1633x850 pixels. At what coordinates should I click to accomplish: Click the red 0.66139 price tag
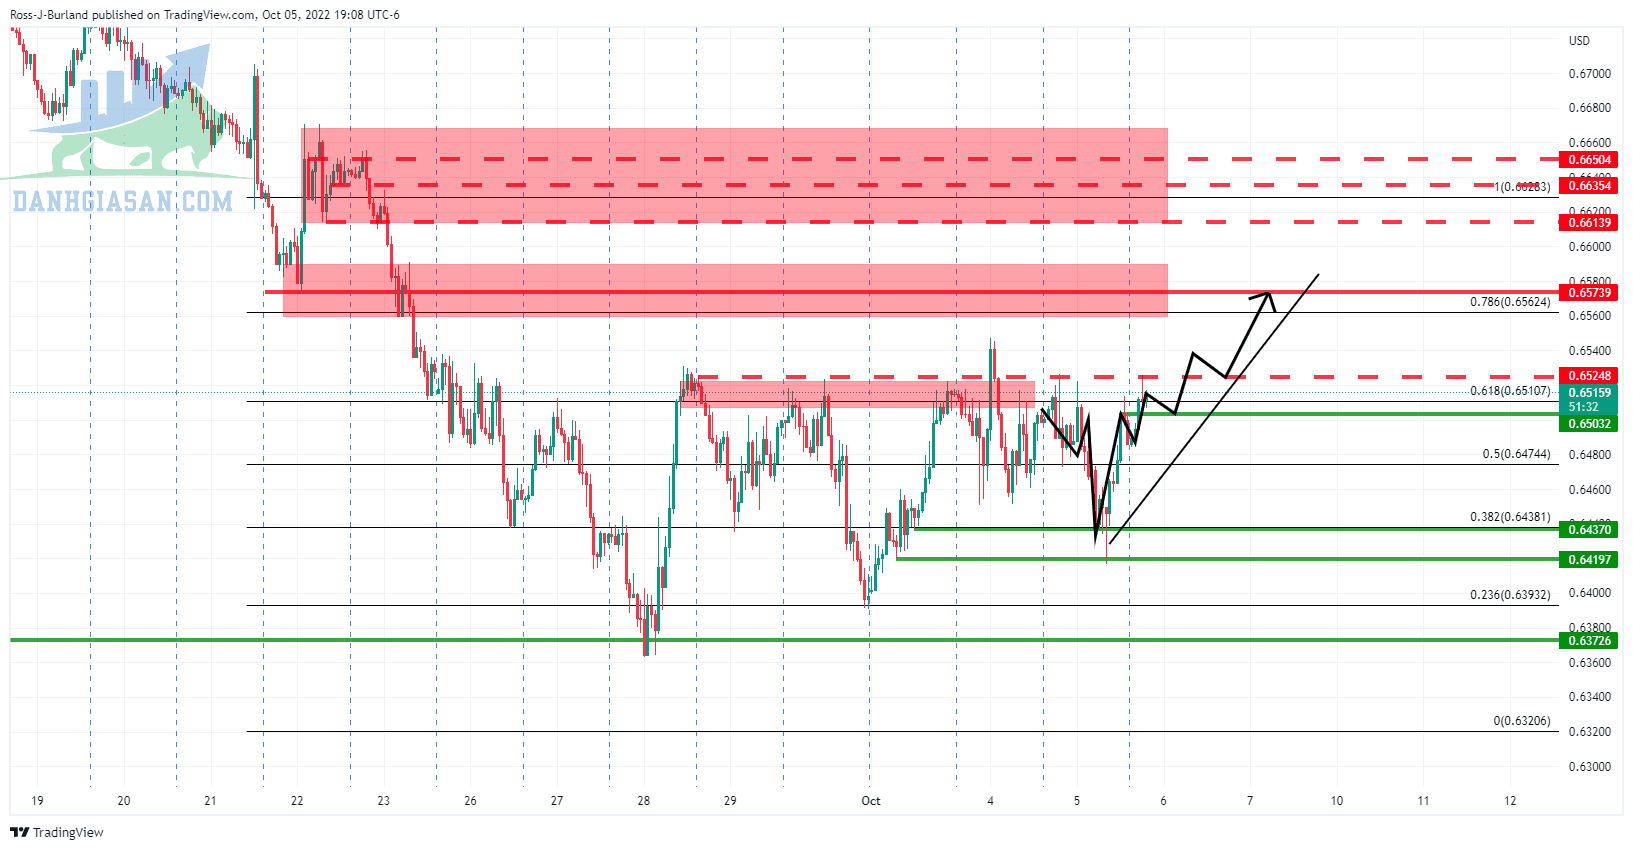(x=1589, y=223)
